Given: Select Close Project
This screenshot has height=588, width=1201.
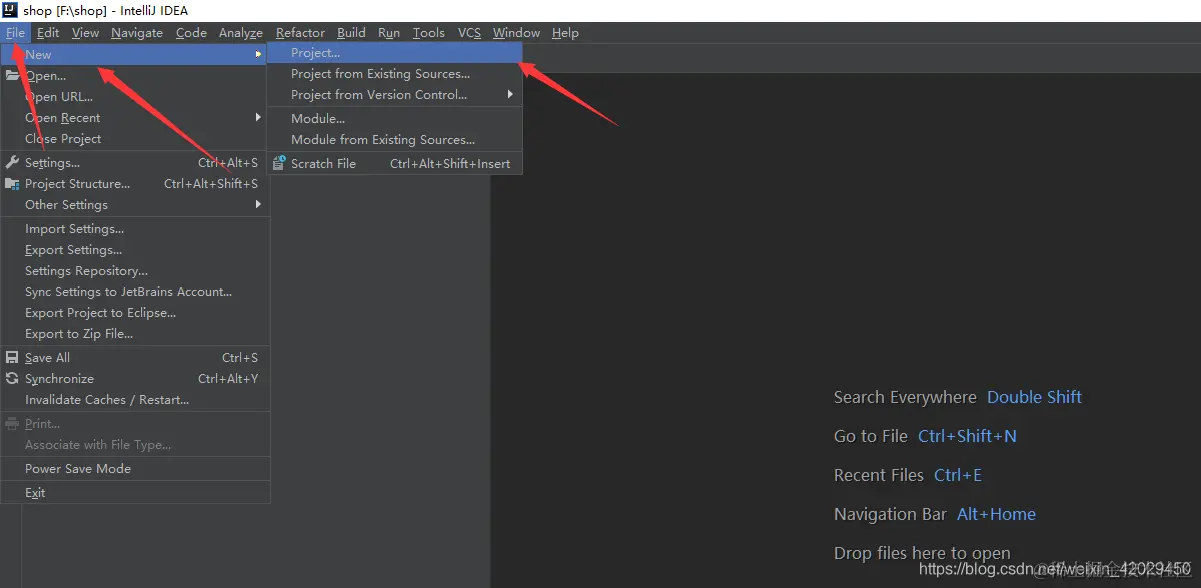Looking at the screenshot, I should pyautogui.click(x=135, y=139).
